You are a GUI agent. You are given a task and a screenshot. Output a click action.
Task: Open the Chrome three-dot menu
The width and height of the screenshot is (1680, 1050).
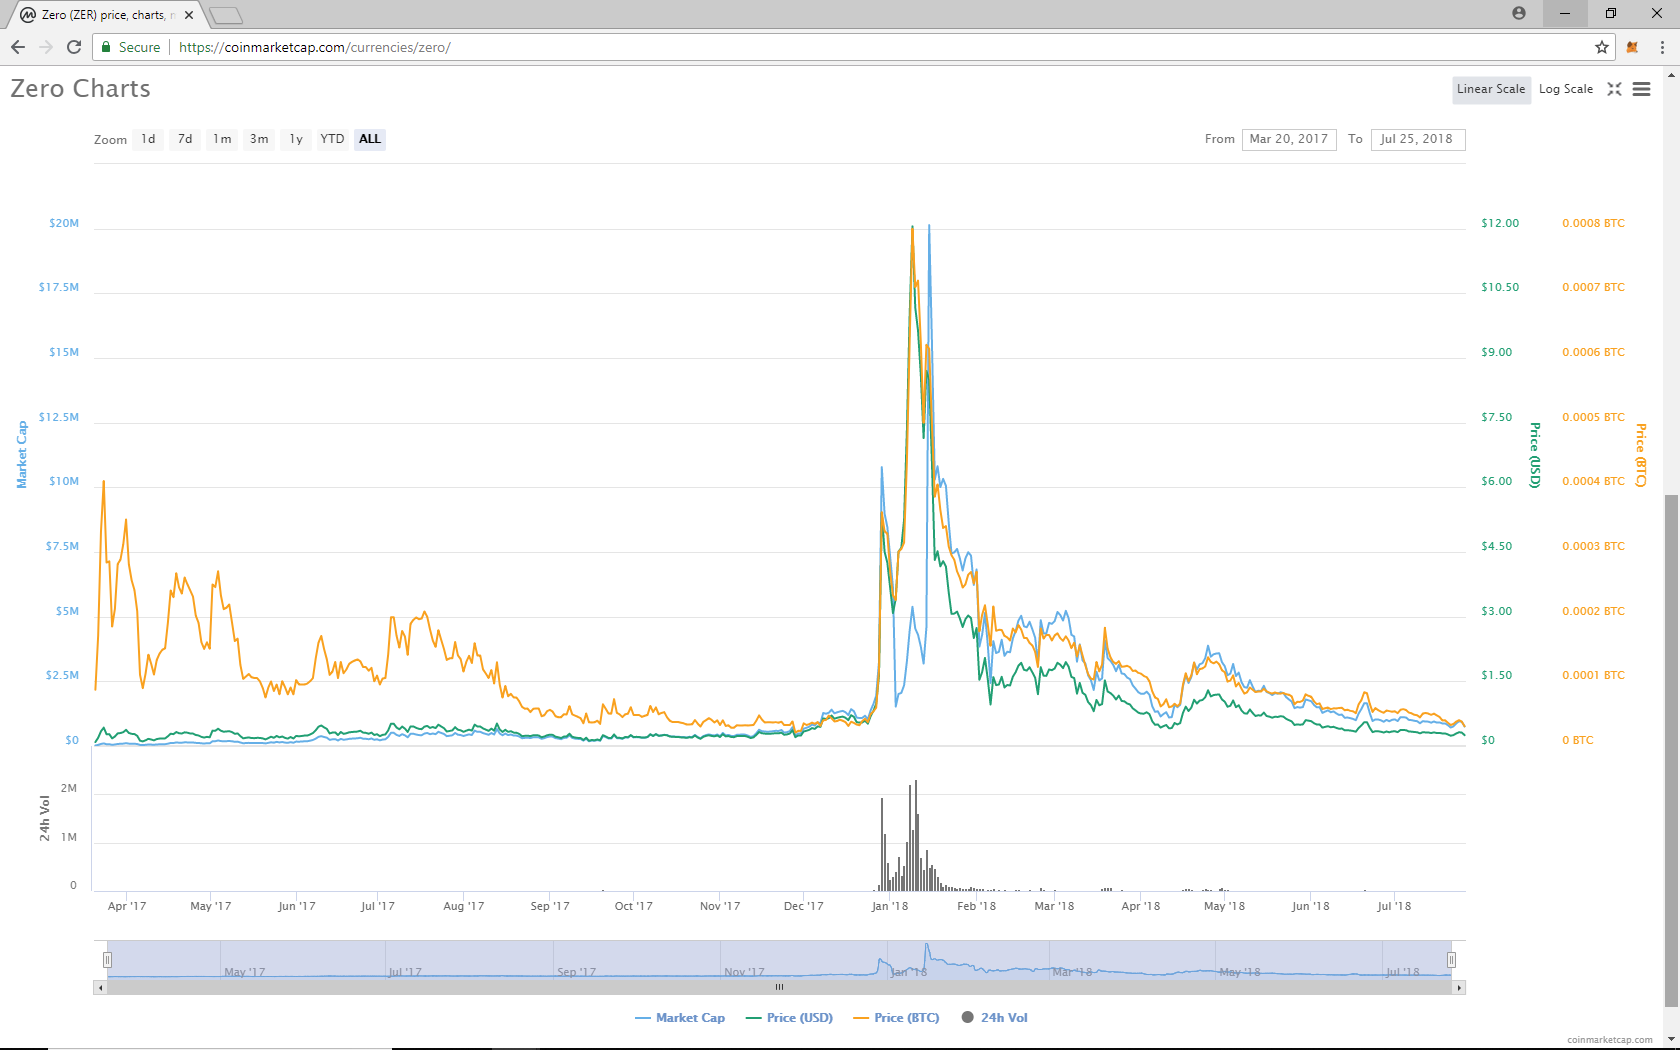coord(1662,47)
